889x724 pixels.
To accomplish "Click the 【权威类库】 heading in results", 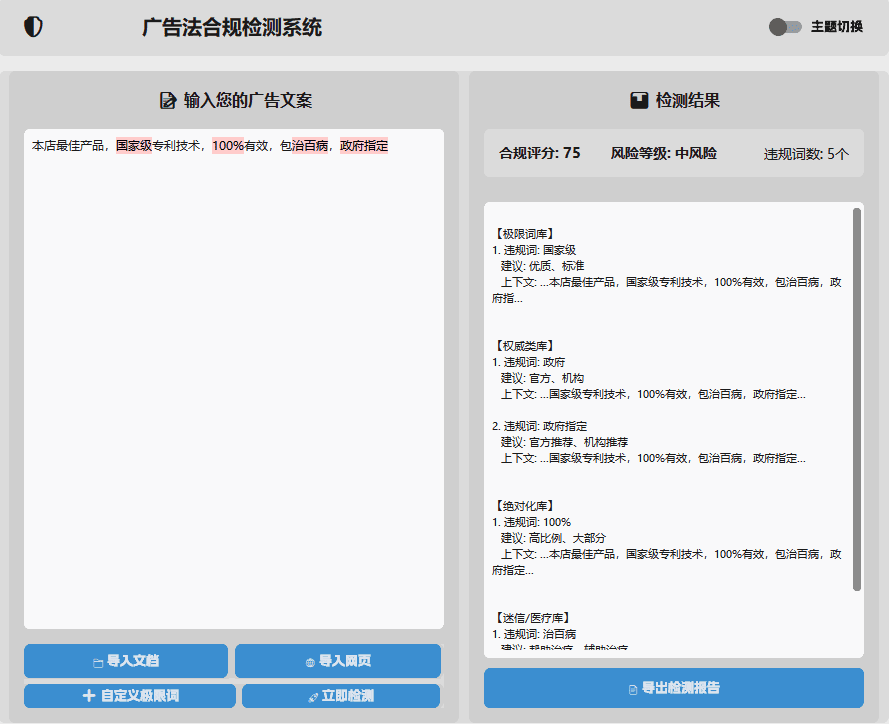I will tap(524, 346).
